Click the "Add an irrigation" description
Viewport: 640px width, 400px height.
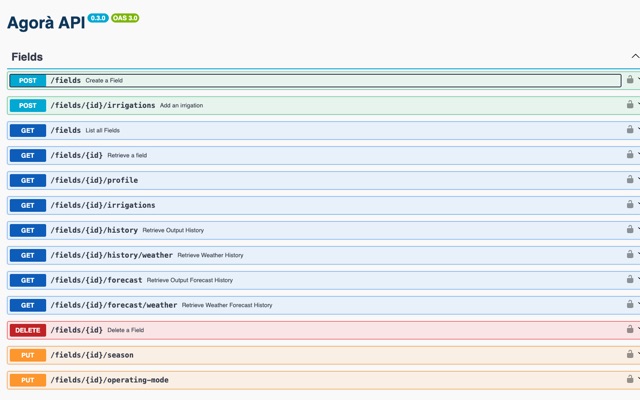click(181, 105)
